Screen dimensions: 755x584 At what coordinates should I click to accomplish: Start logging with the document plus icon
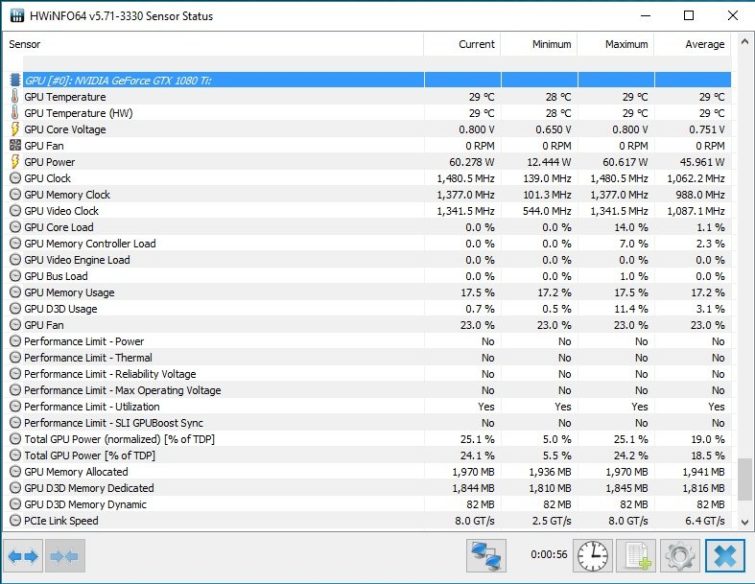coord(637,556)
